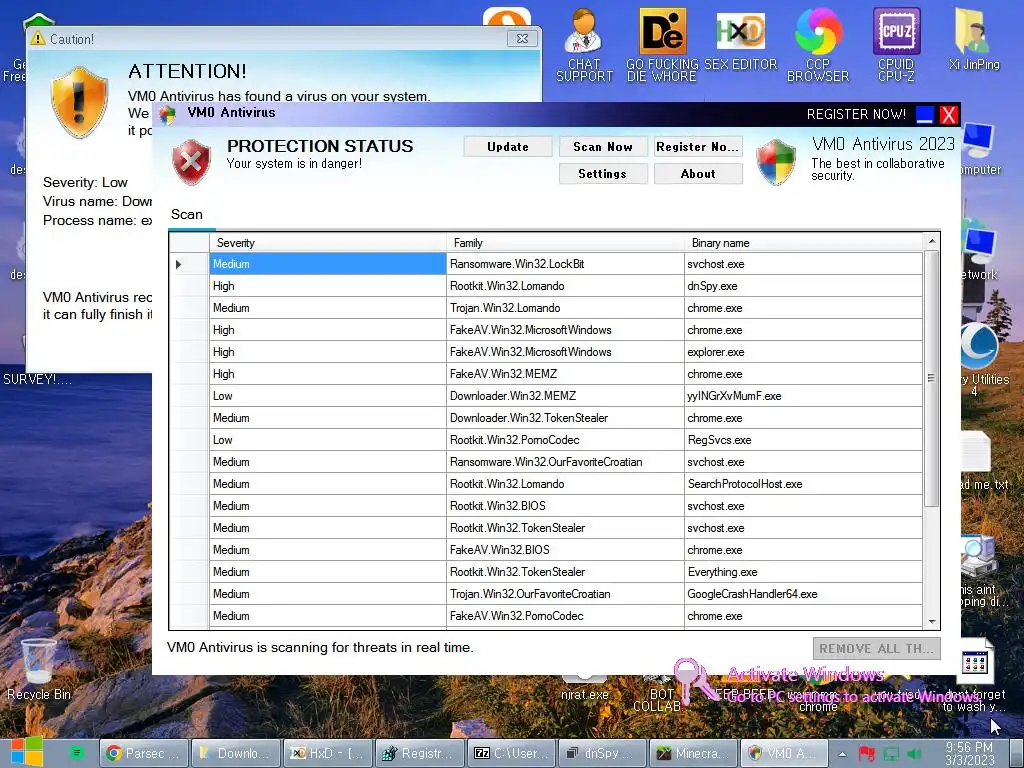Screen dimensions: 1024x768
Task: Select the Ransomware.Win32.OurFavoriteCroatian cell
Action: (565, 462)
